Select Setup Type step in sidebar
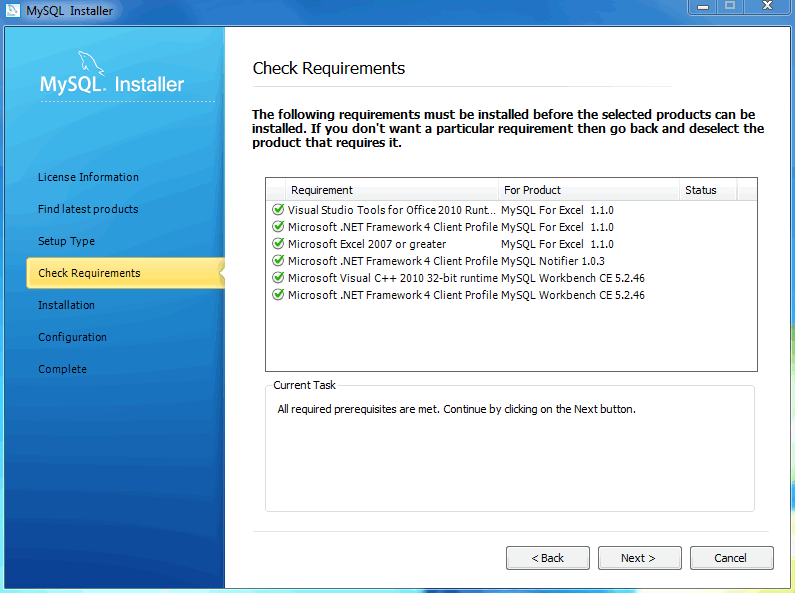This screenshot has width=795, height=593. [x=66, y=241]
